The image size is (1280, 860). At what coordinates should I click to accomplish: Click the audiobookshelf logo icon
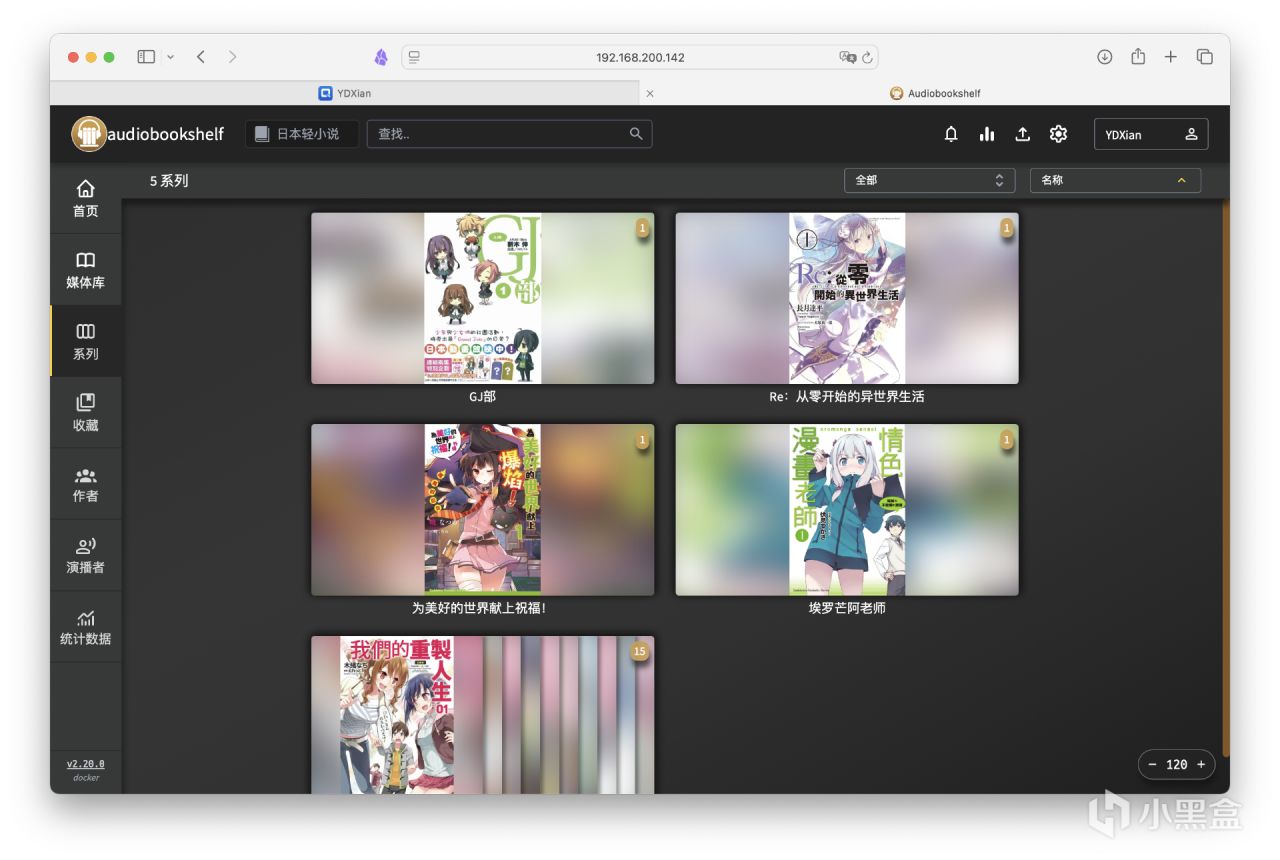[89, 134]
